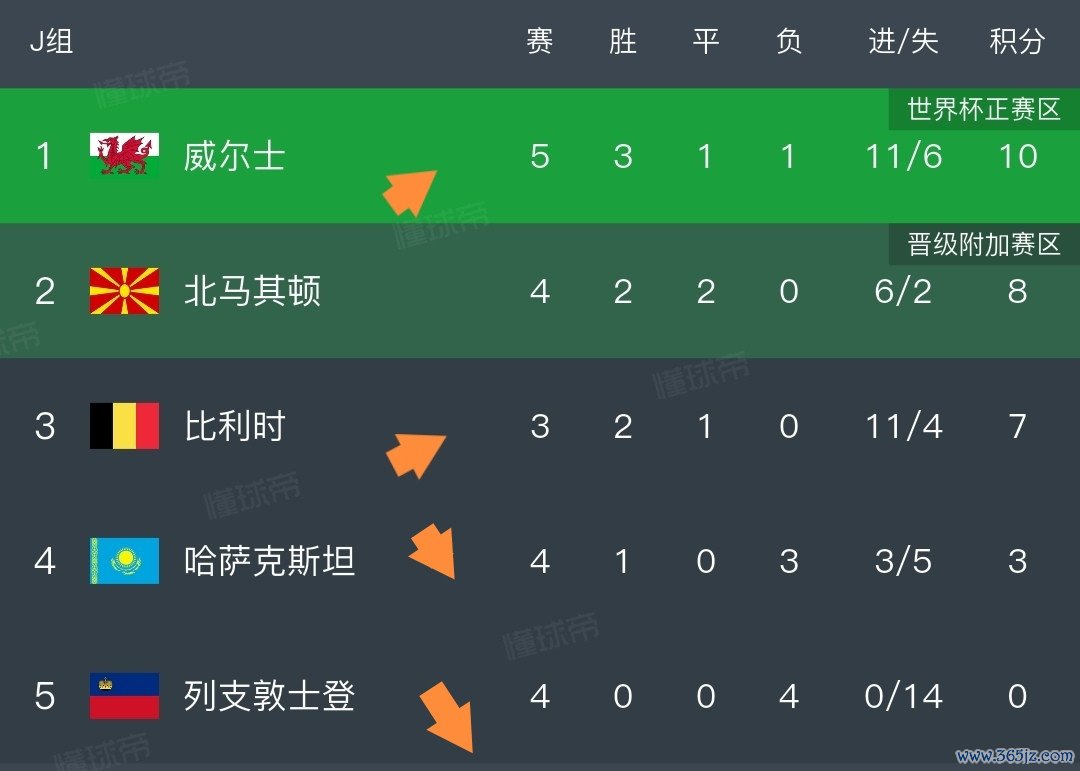Click the Belgium flag icon
Screen dimensions: 1080x771
(x=124, y=426)
